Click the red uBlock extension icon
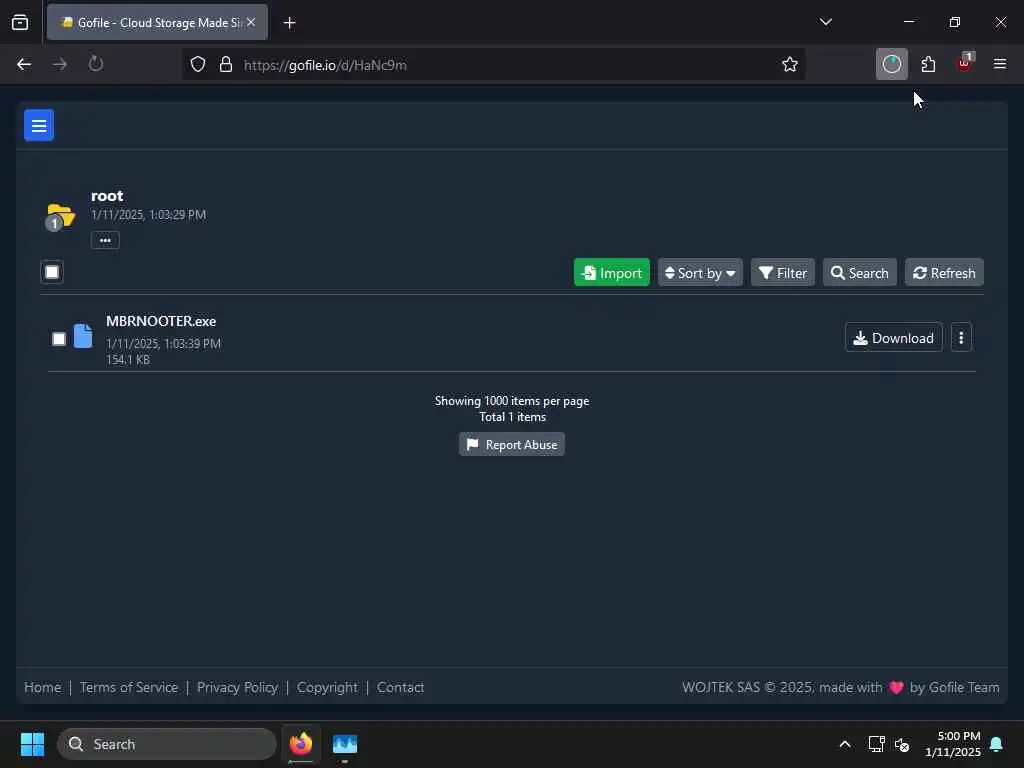Image resolution: width=1024 pixels, height=768 pixels. tap(965, 63)
